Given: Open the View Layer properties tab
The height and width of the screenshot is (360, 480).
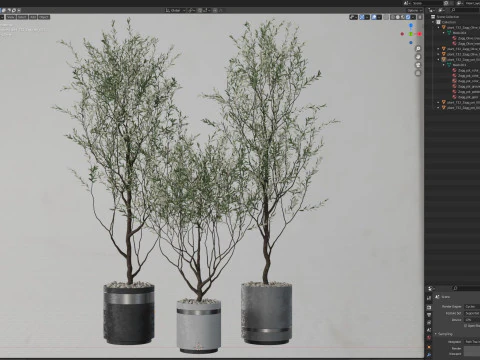Looking at the screenshot, I should pyautogui.click(x=429, y=322).
